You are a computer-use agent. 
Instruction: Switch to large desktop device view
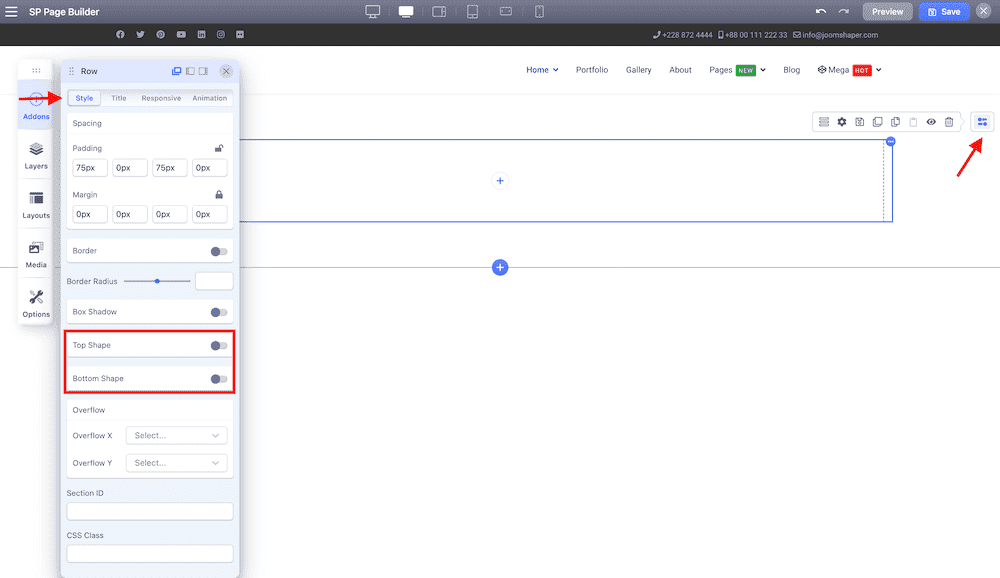pyautogui.click(x=372, y=11)
